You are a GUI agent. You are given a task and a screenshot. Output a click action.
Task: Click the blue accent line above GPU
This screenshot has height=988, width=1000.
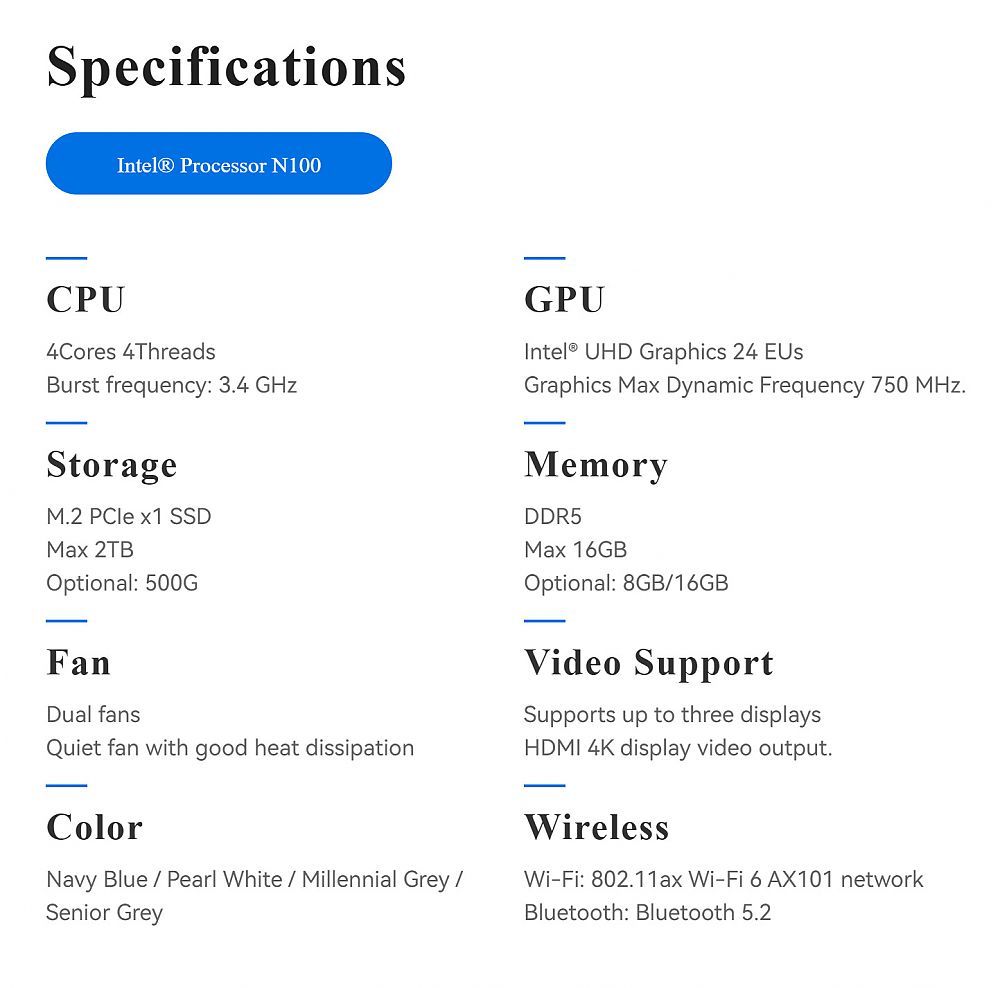click(545, 258)
